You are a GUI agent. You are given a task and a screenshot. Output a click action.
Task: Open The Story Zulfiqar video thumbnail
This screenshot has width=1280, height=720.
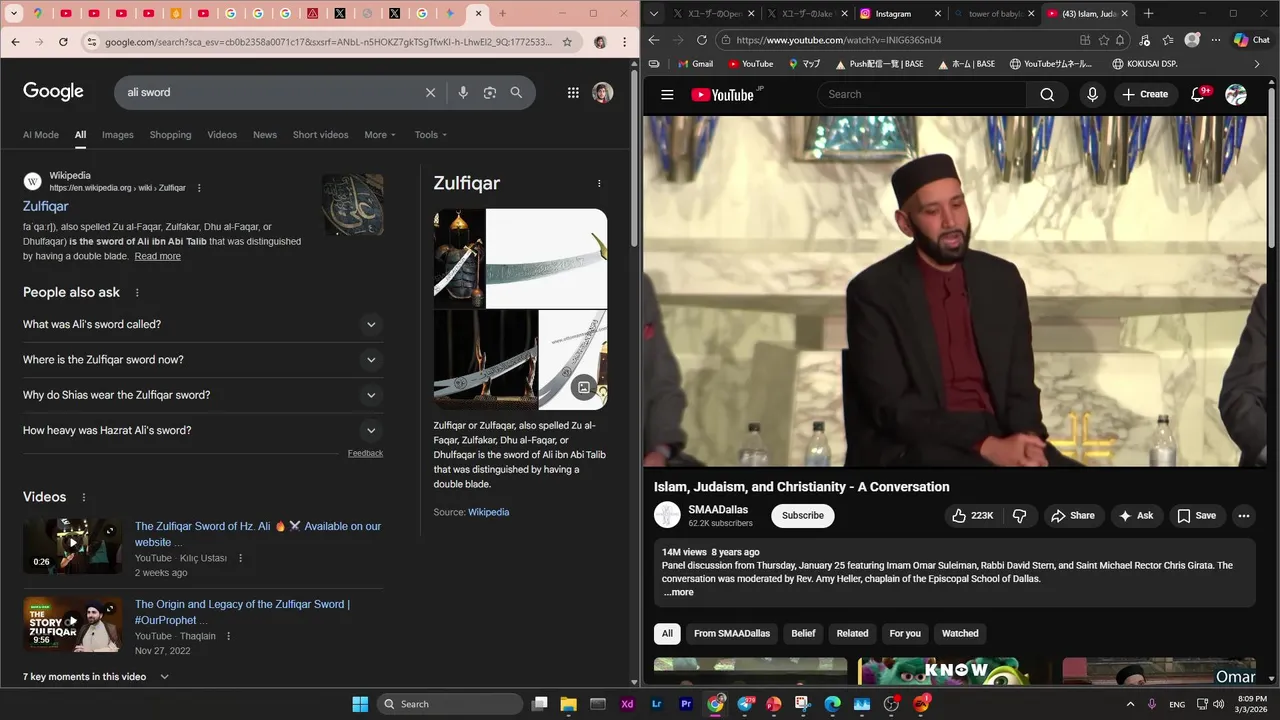tap(73, 624)
